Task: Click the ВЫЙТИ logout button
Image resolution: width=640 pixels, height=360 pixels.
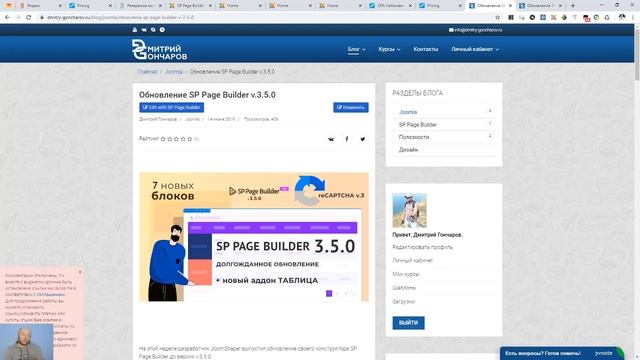Action: coord(408,323)
